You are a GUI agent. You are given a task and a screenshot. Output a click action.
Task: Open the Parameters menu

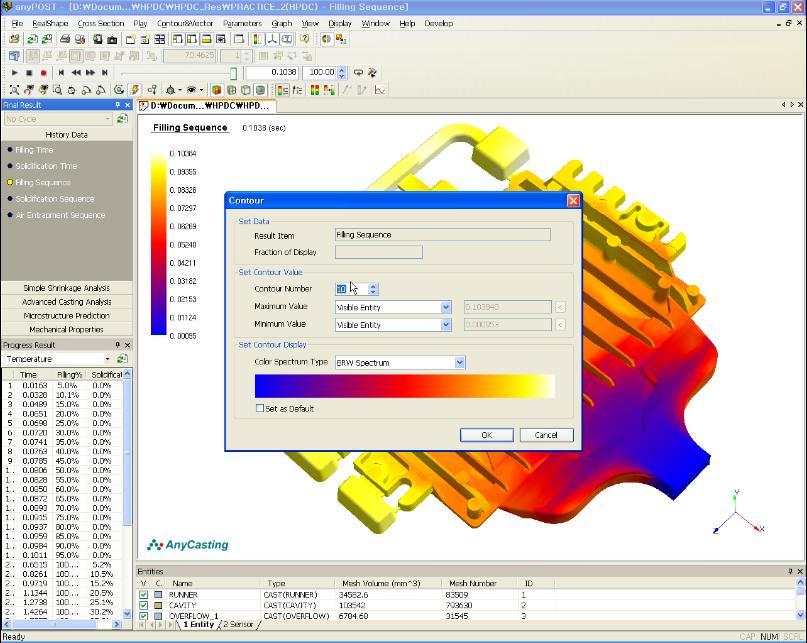click(x=242, y=23)
